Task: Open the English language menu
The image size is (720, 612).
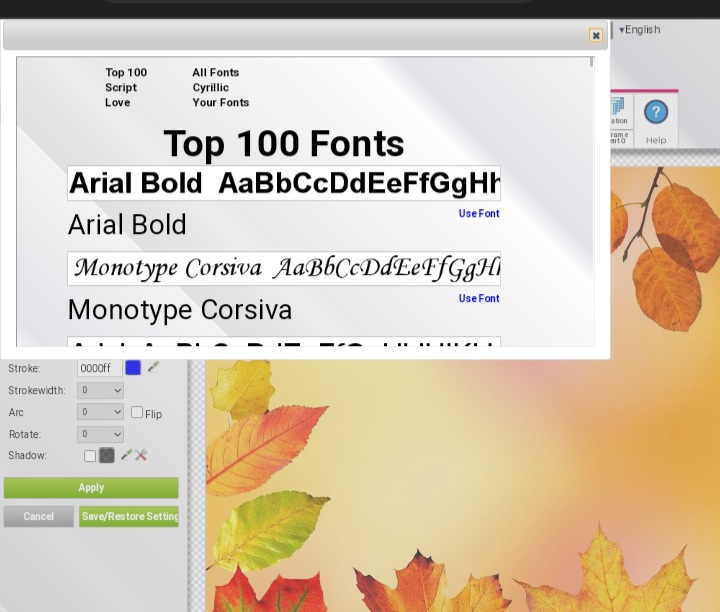Action: (640, 30)
